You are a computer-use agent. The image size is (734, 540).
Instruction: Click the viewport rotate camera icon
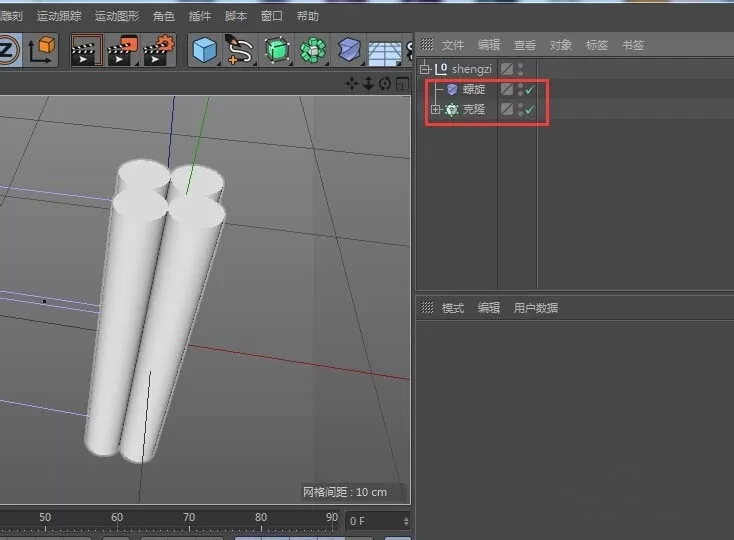click(385, 84)
